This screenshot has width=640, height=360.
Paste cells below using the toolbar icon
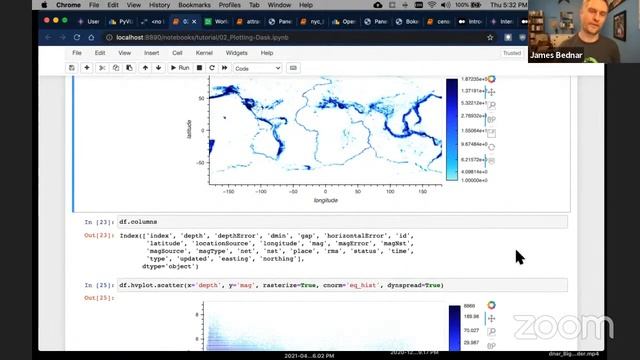click(129, 68)
